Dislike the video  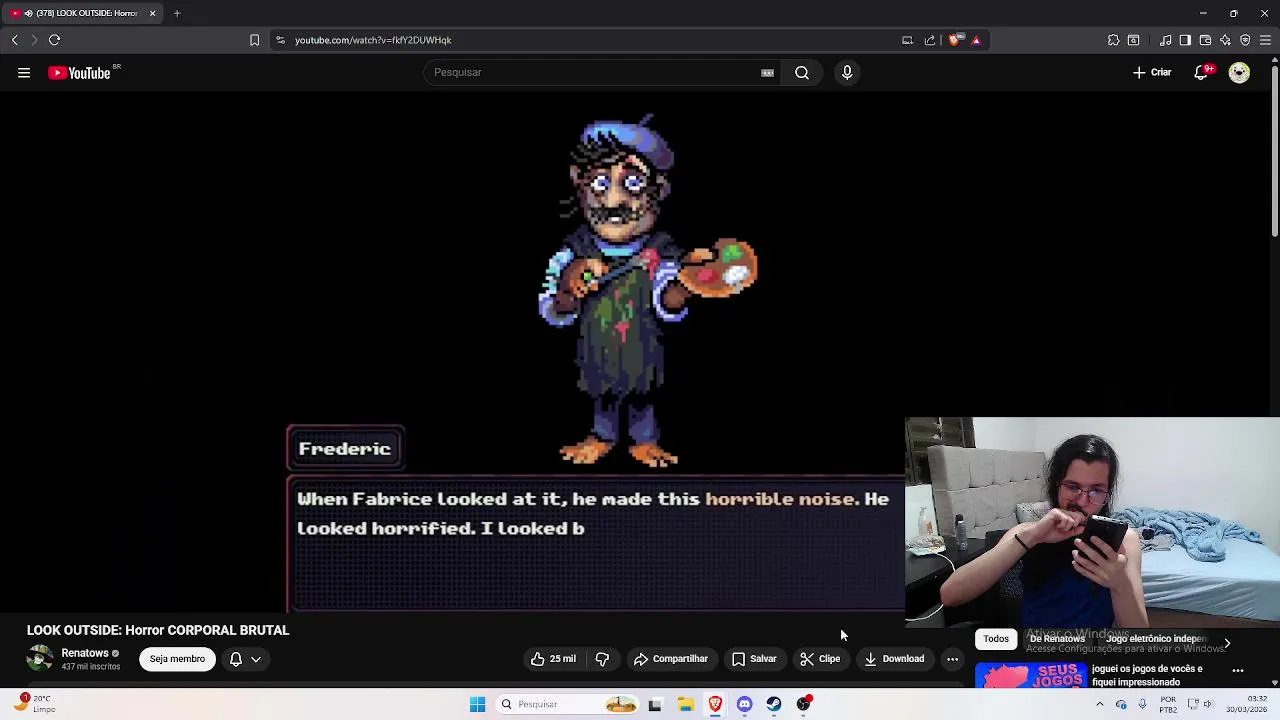(602, 659)
